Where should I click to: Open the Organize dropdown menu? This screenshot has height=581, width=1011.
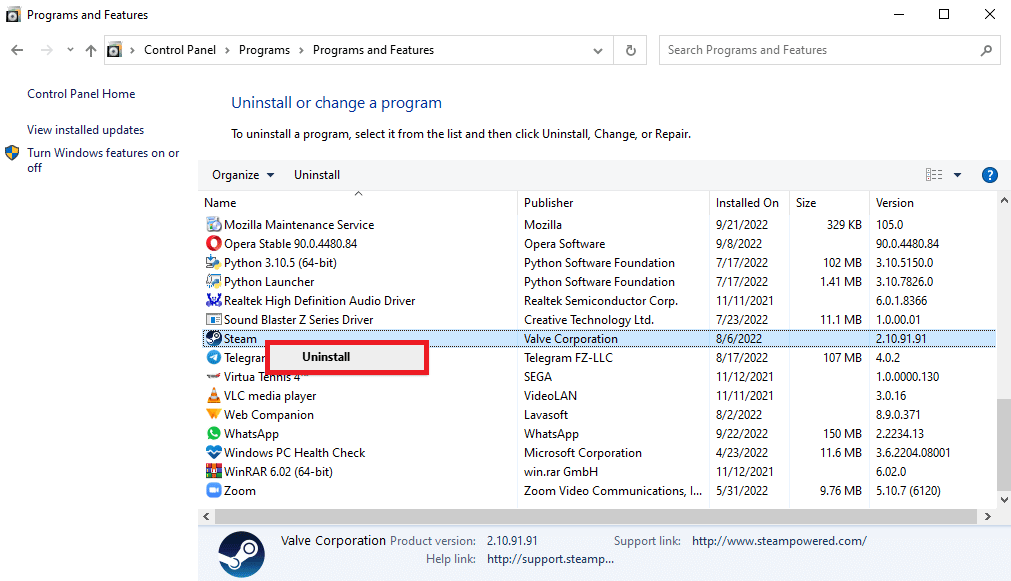pyautogui.click(x=242, y=174)
